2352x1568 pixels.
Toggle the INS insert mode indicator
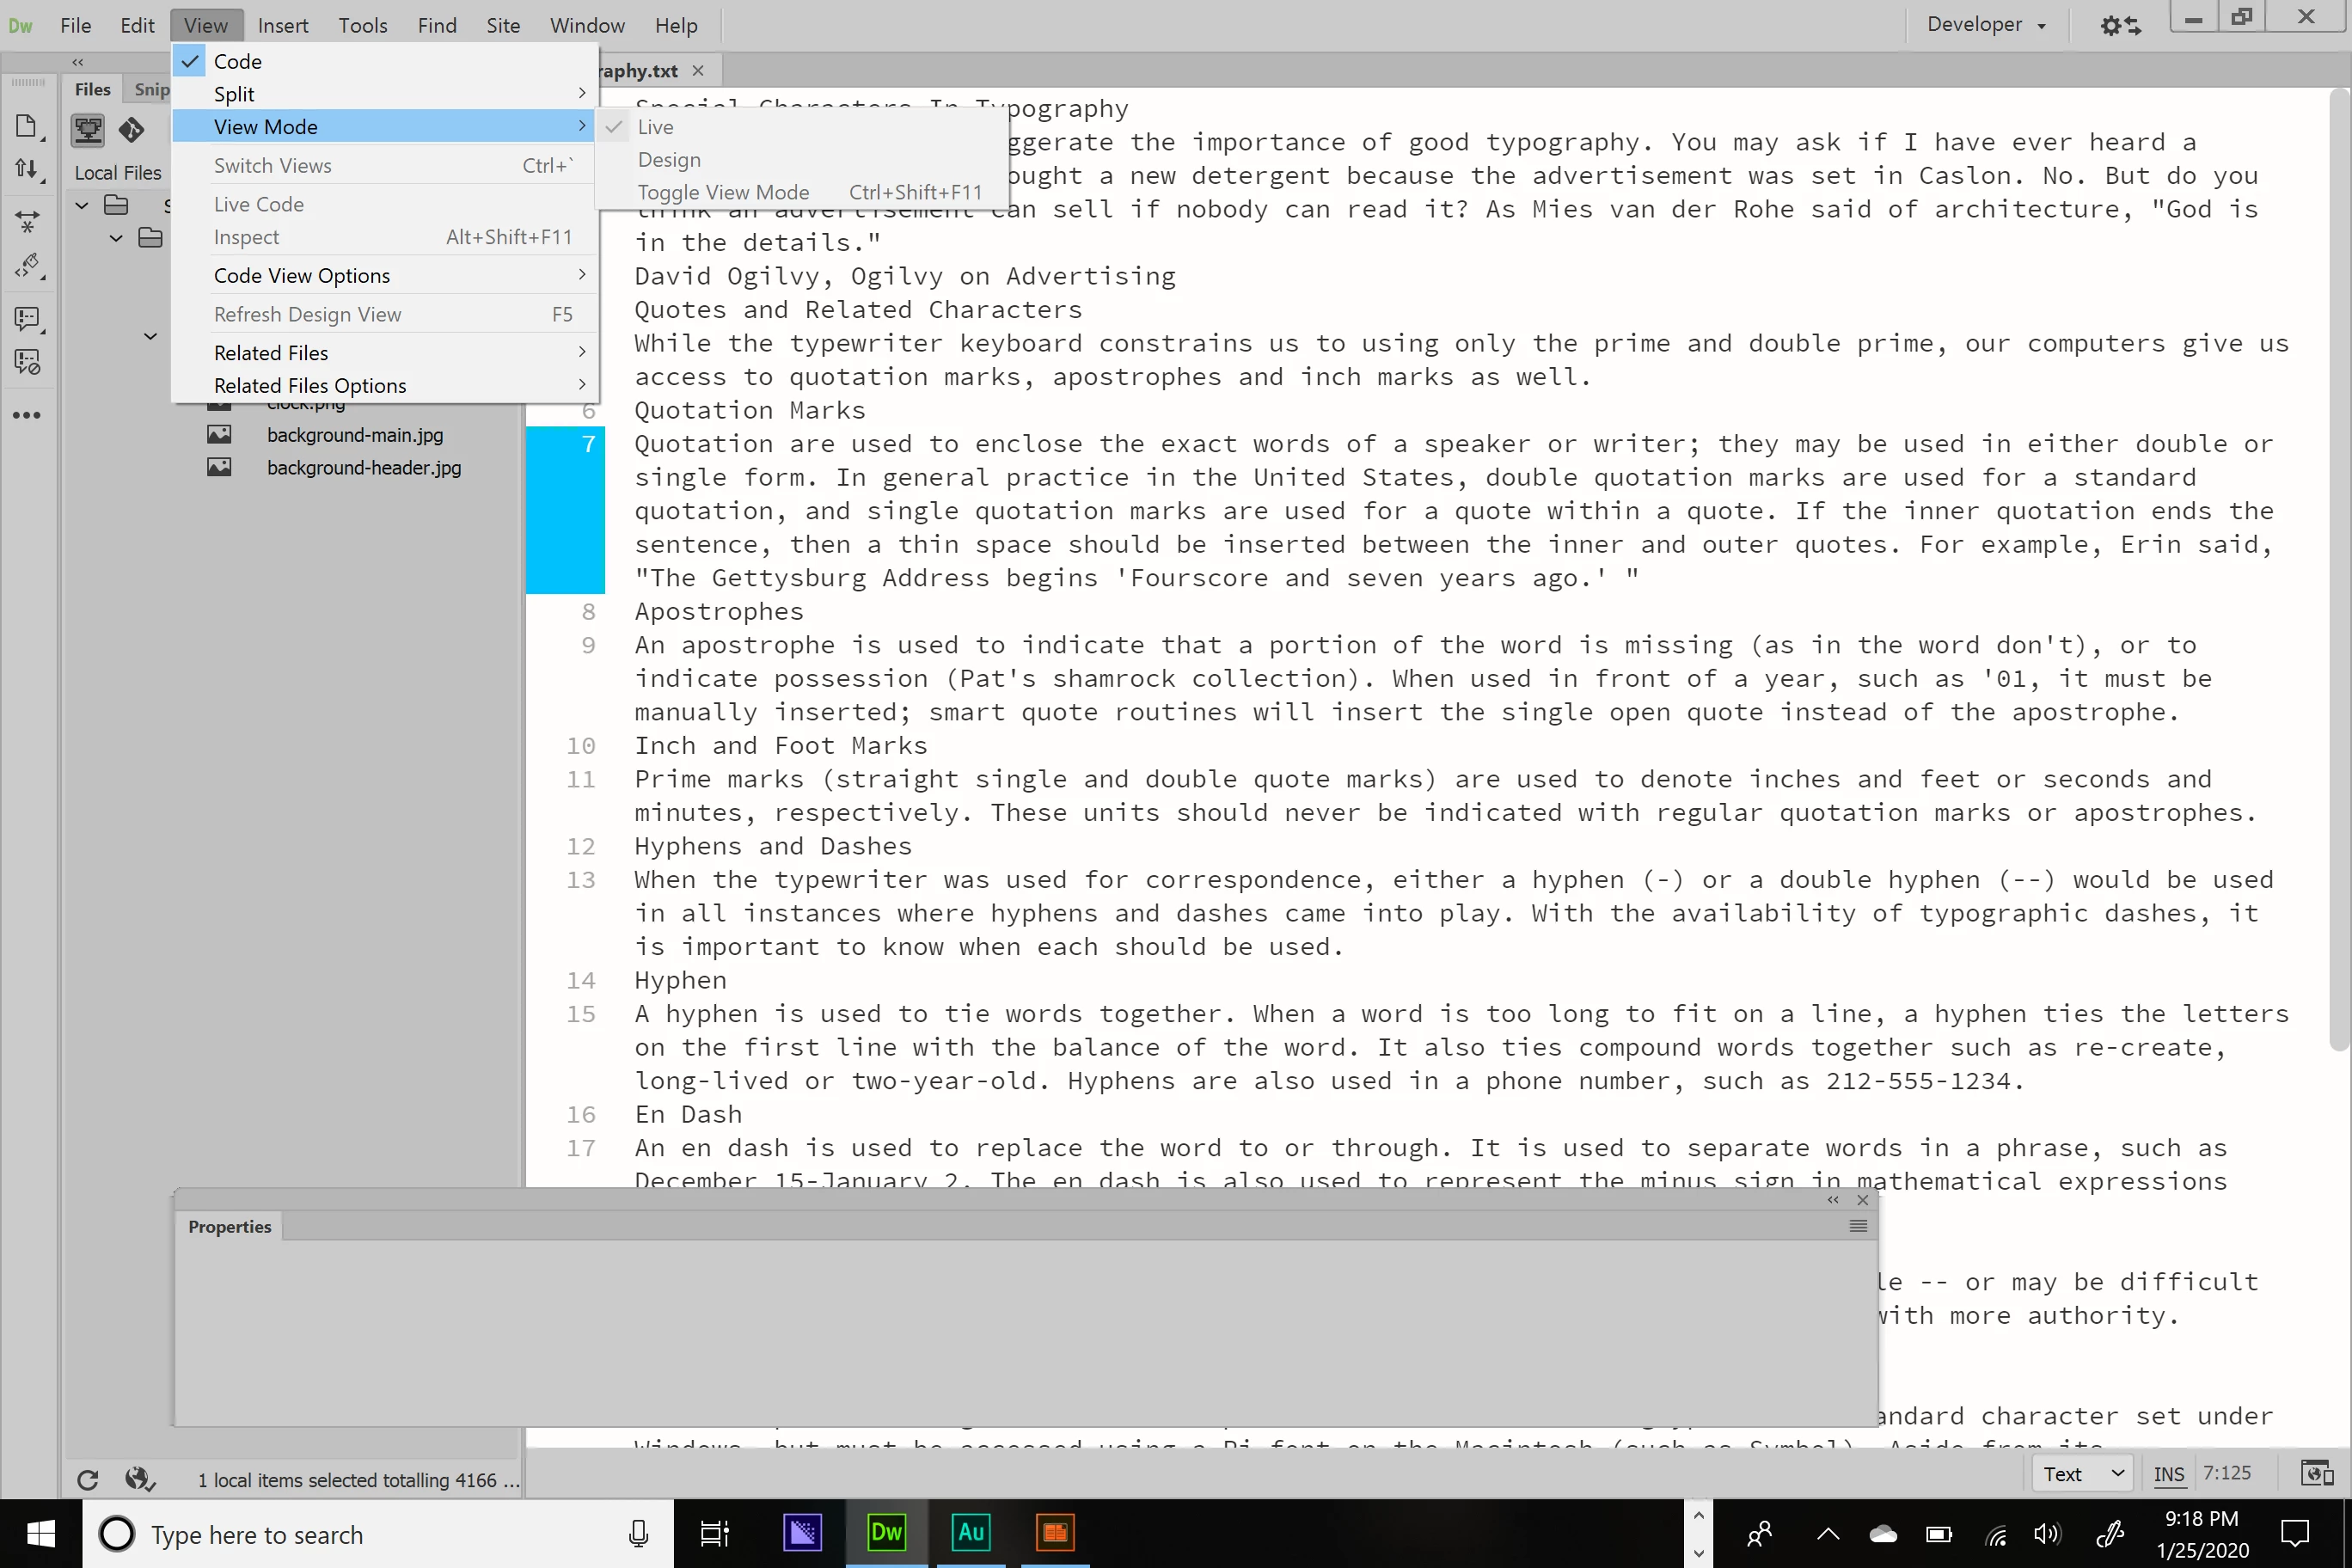click(2168, 1474)
